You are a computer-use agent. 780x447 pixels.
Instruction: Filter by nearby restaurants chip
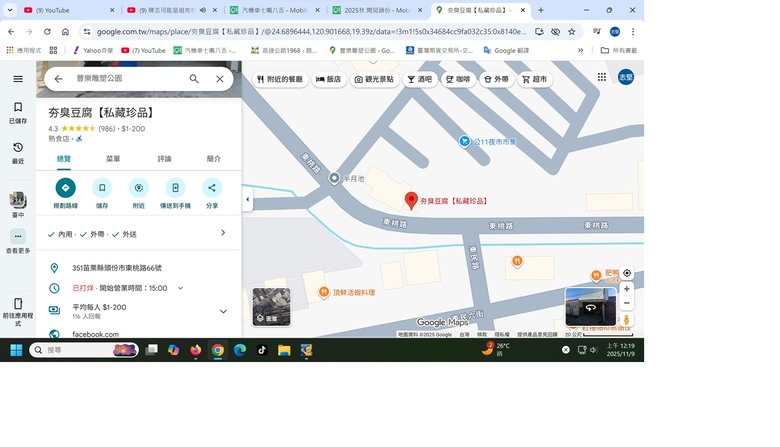281,79
